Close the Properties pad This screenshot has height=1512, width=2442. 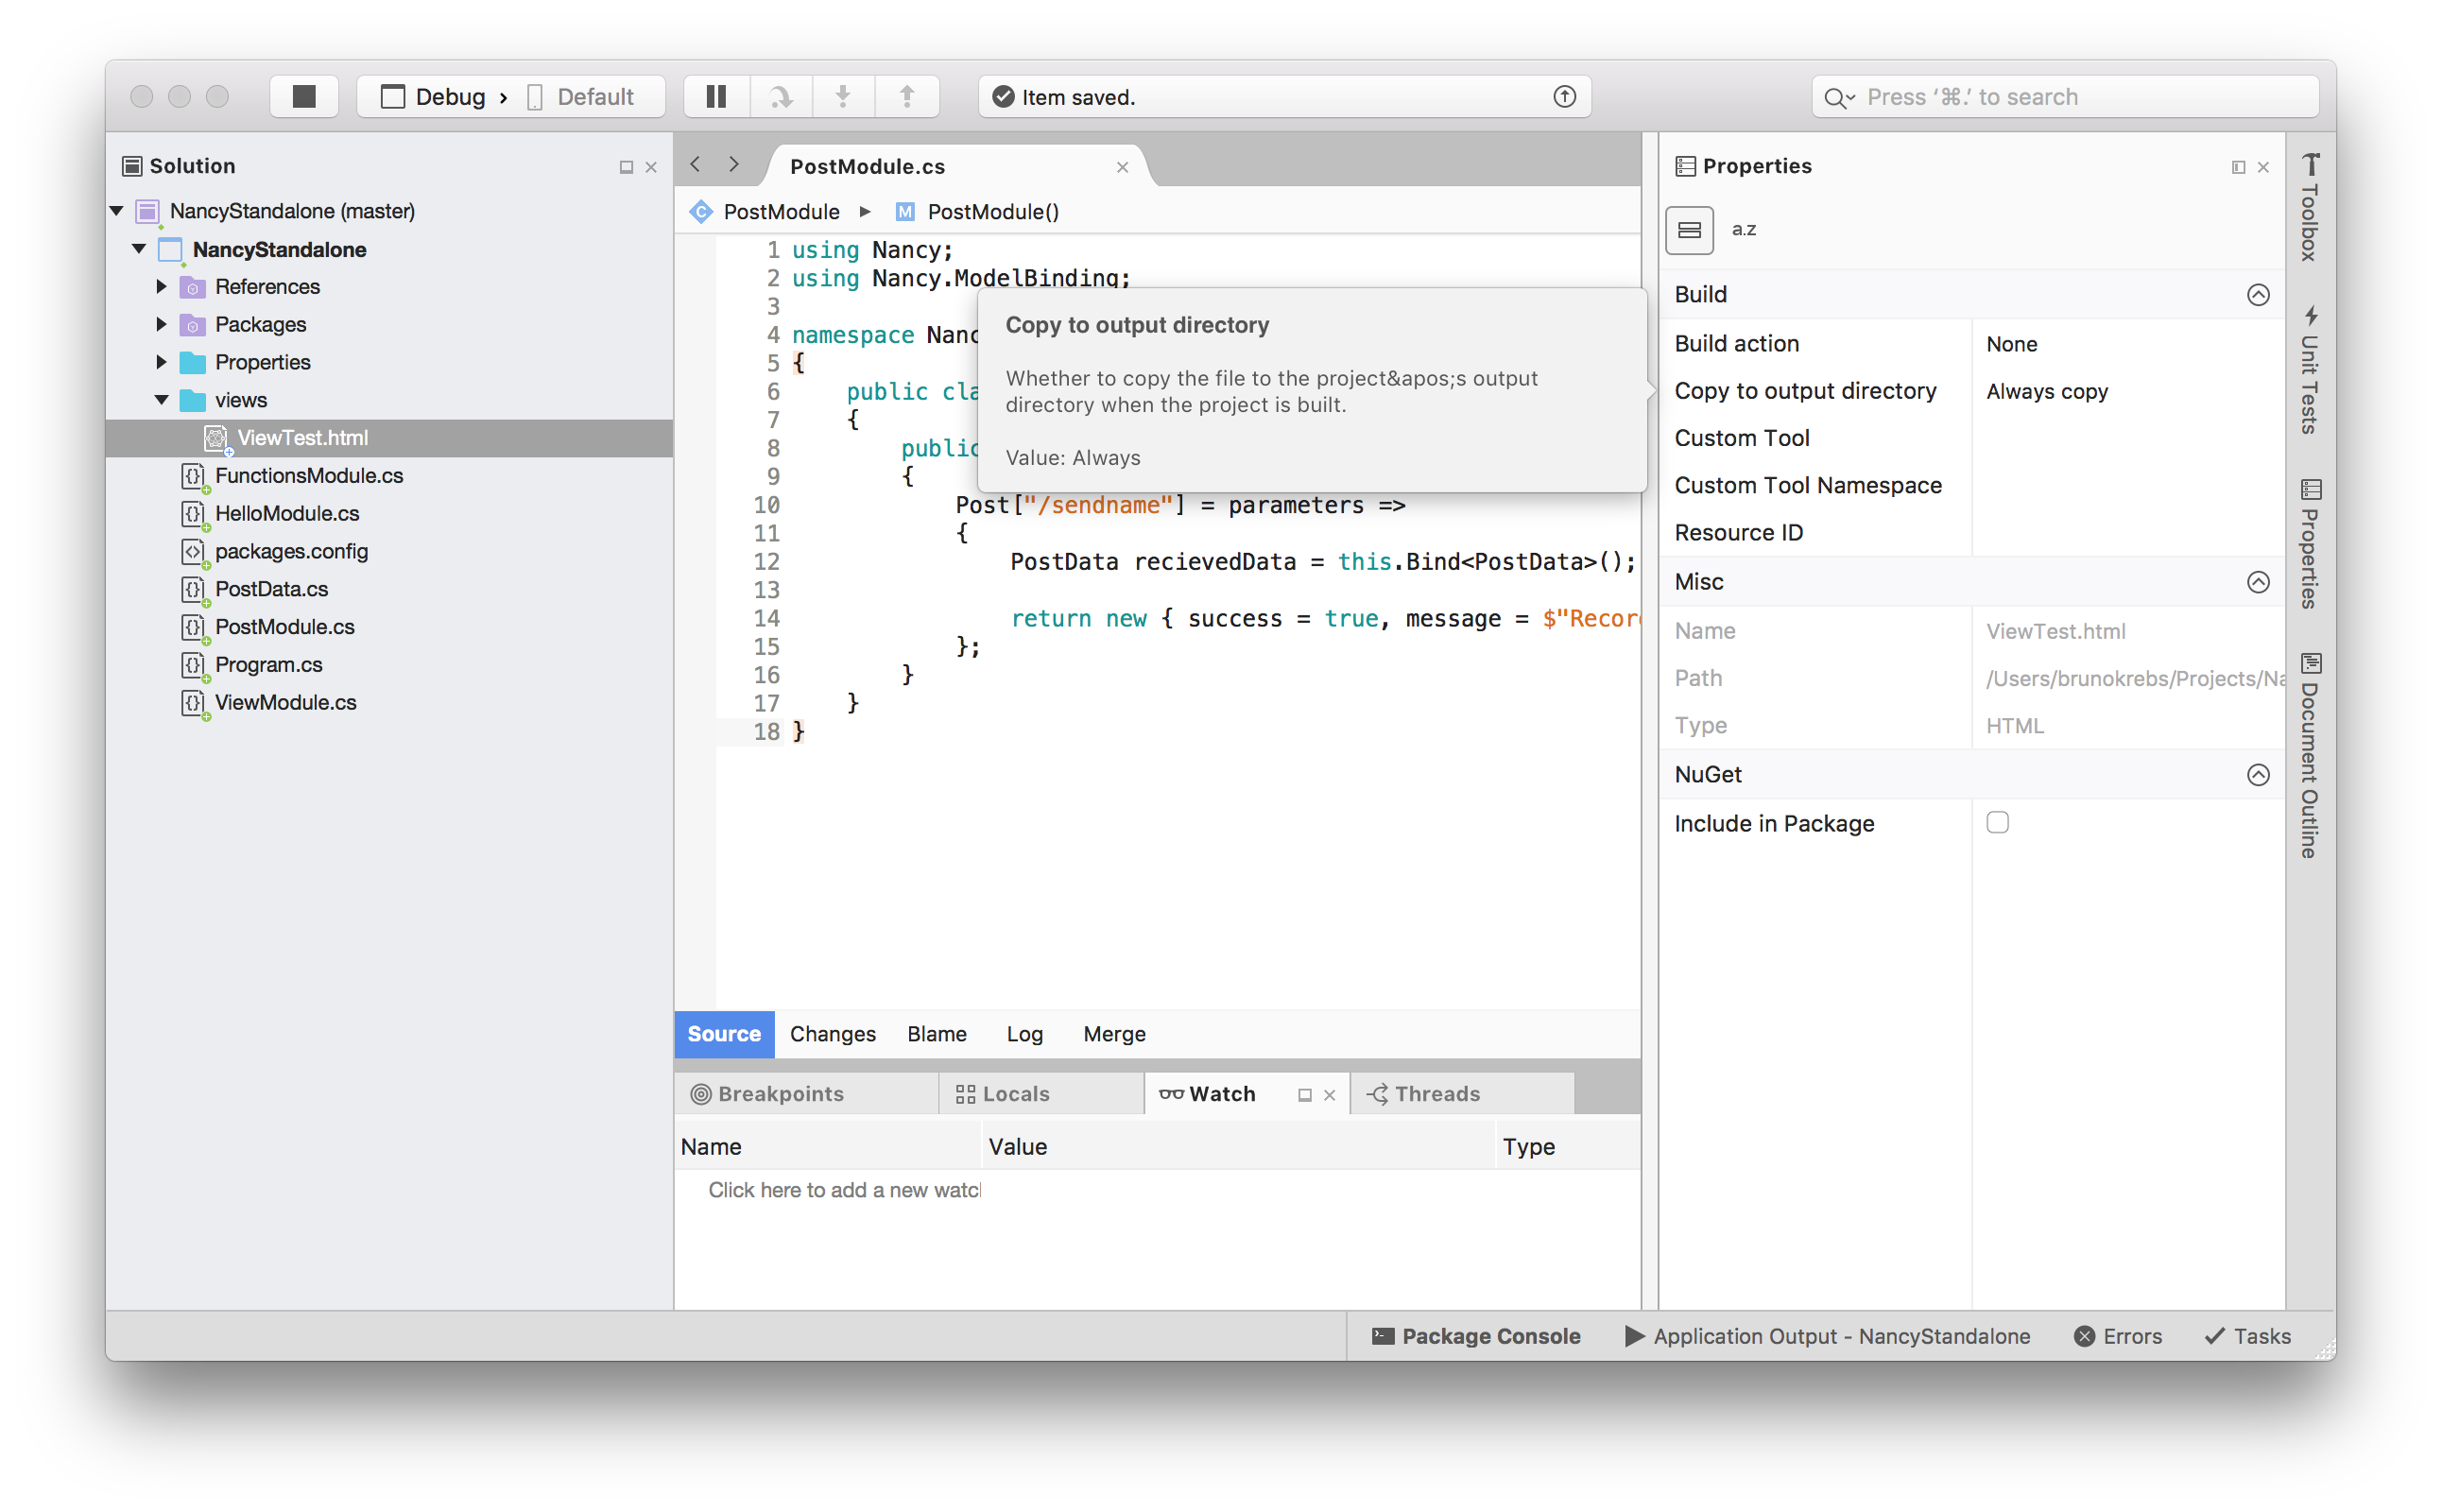point(2263,167)
